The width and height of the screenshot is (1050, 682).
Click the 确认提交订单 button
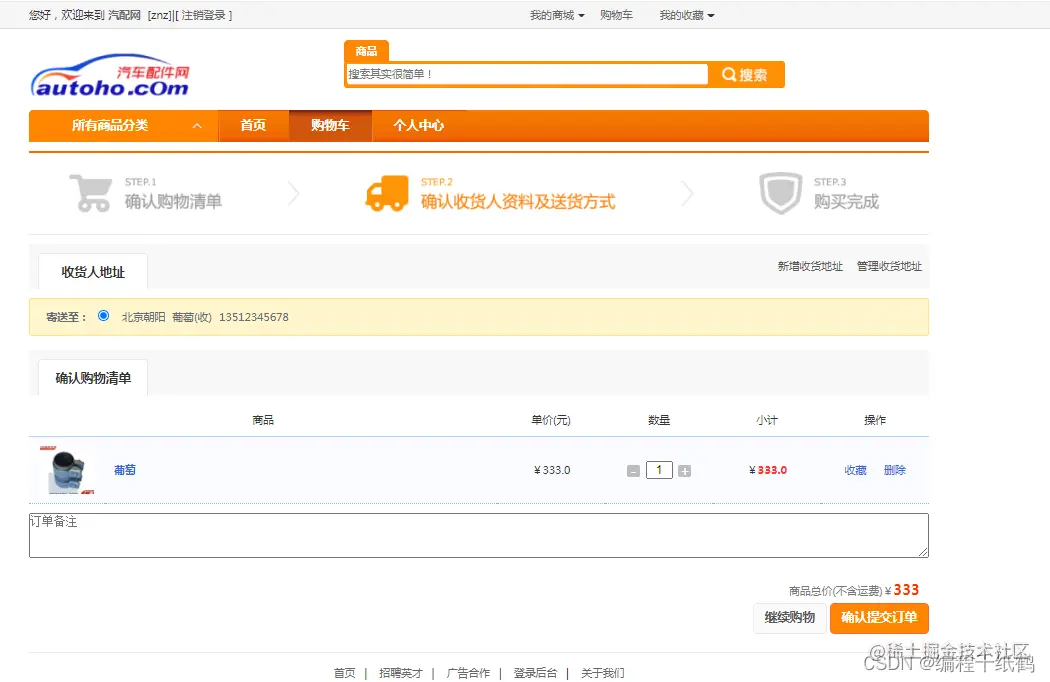[879, 617]
